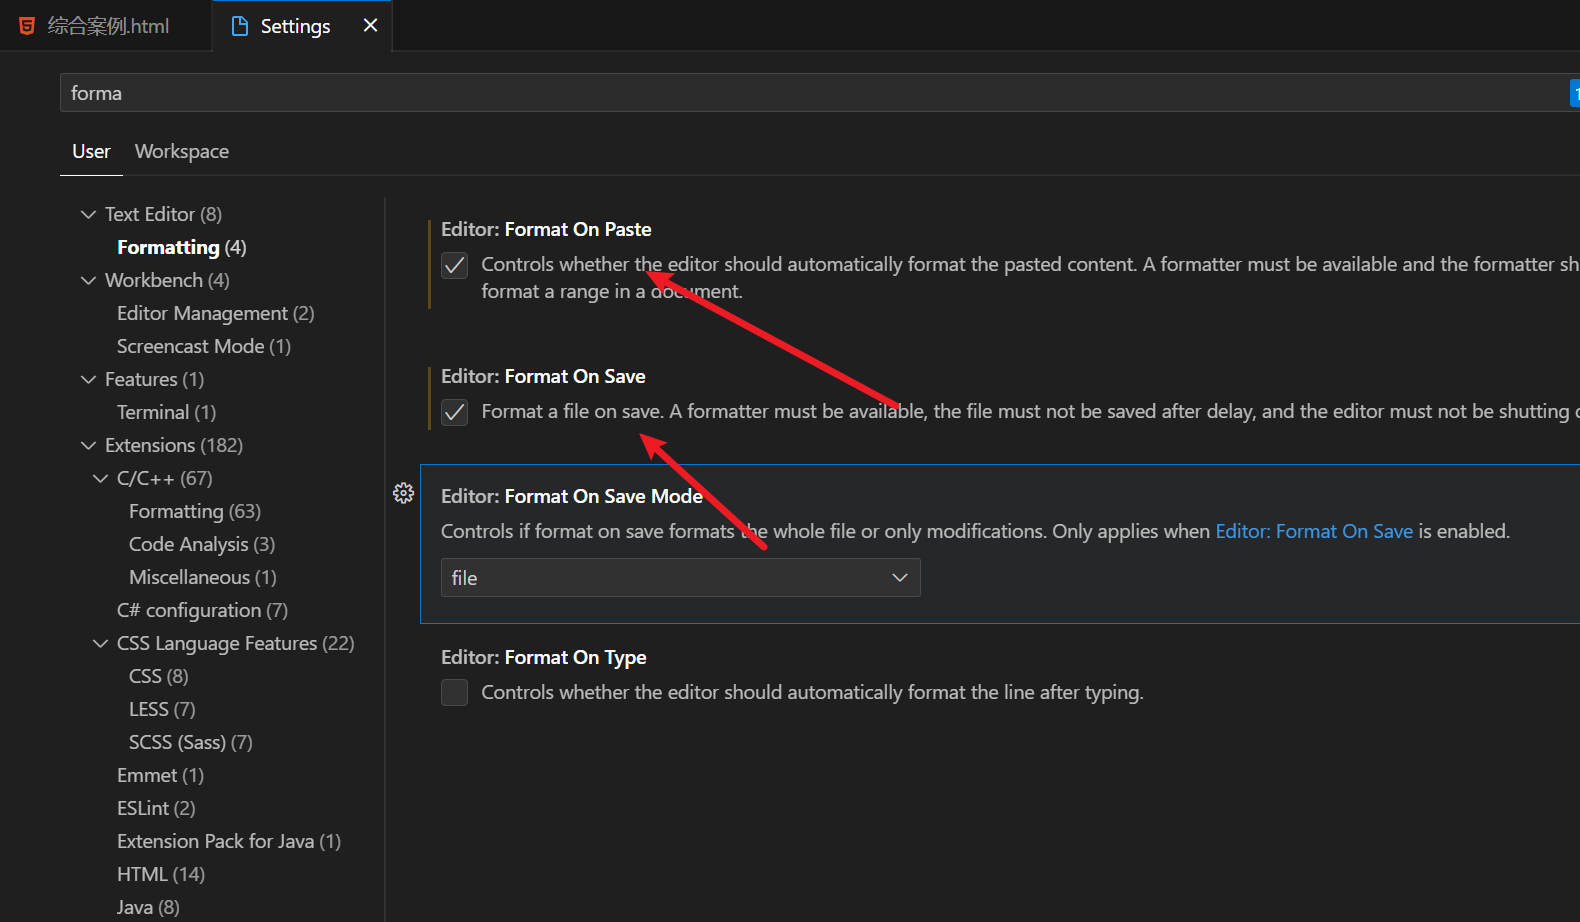Viewport: 1580px width, 922px height.
Task: Collapse the Text Editor tree section
Action: (x=89, y=214)
